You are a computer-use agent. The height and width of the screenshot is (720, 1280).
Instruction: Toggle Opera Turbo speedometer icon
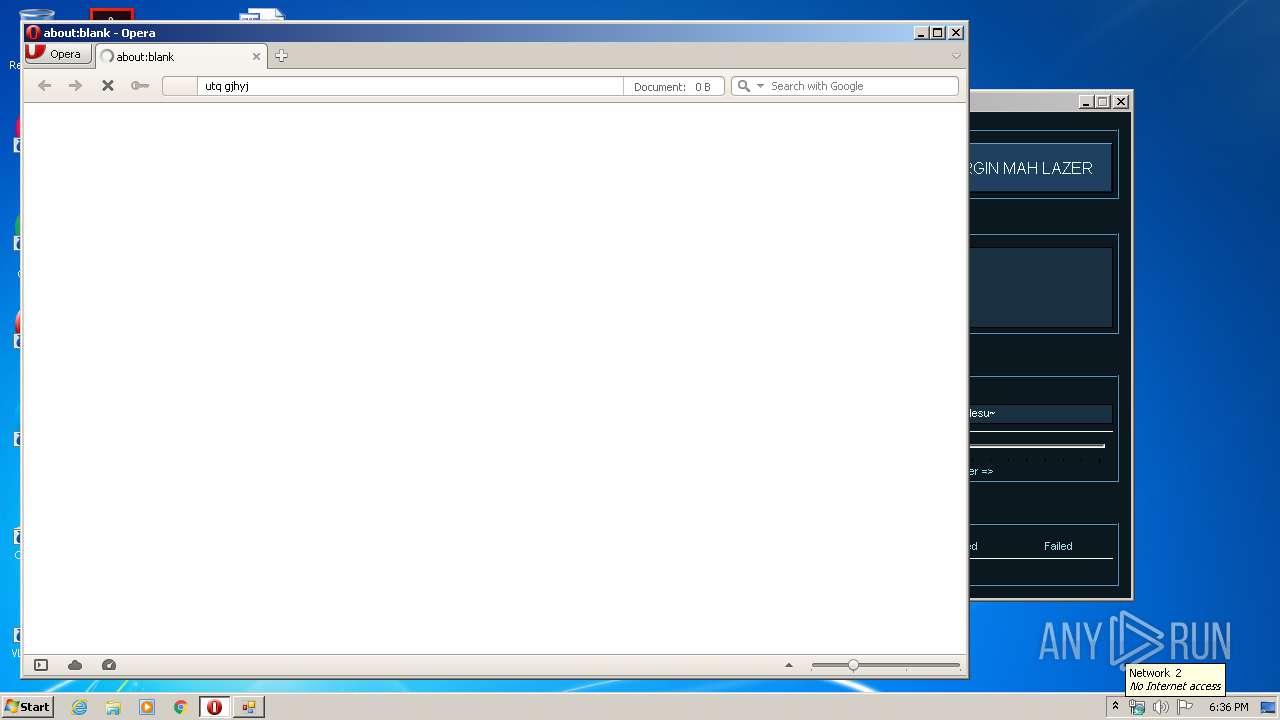(109, 665)
